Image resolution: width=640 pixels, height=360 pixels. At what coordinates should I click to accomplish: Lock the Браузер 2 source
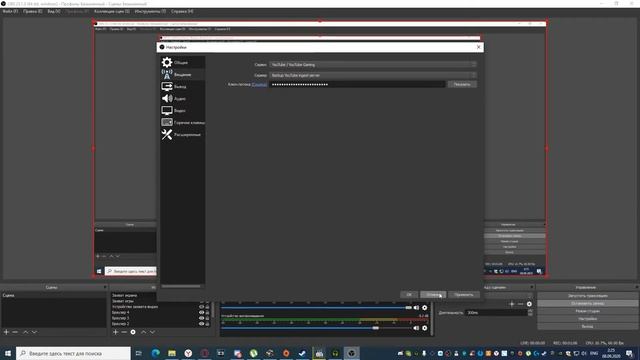click(x=207, y=324)
